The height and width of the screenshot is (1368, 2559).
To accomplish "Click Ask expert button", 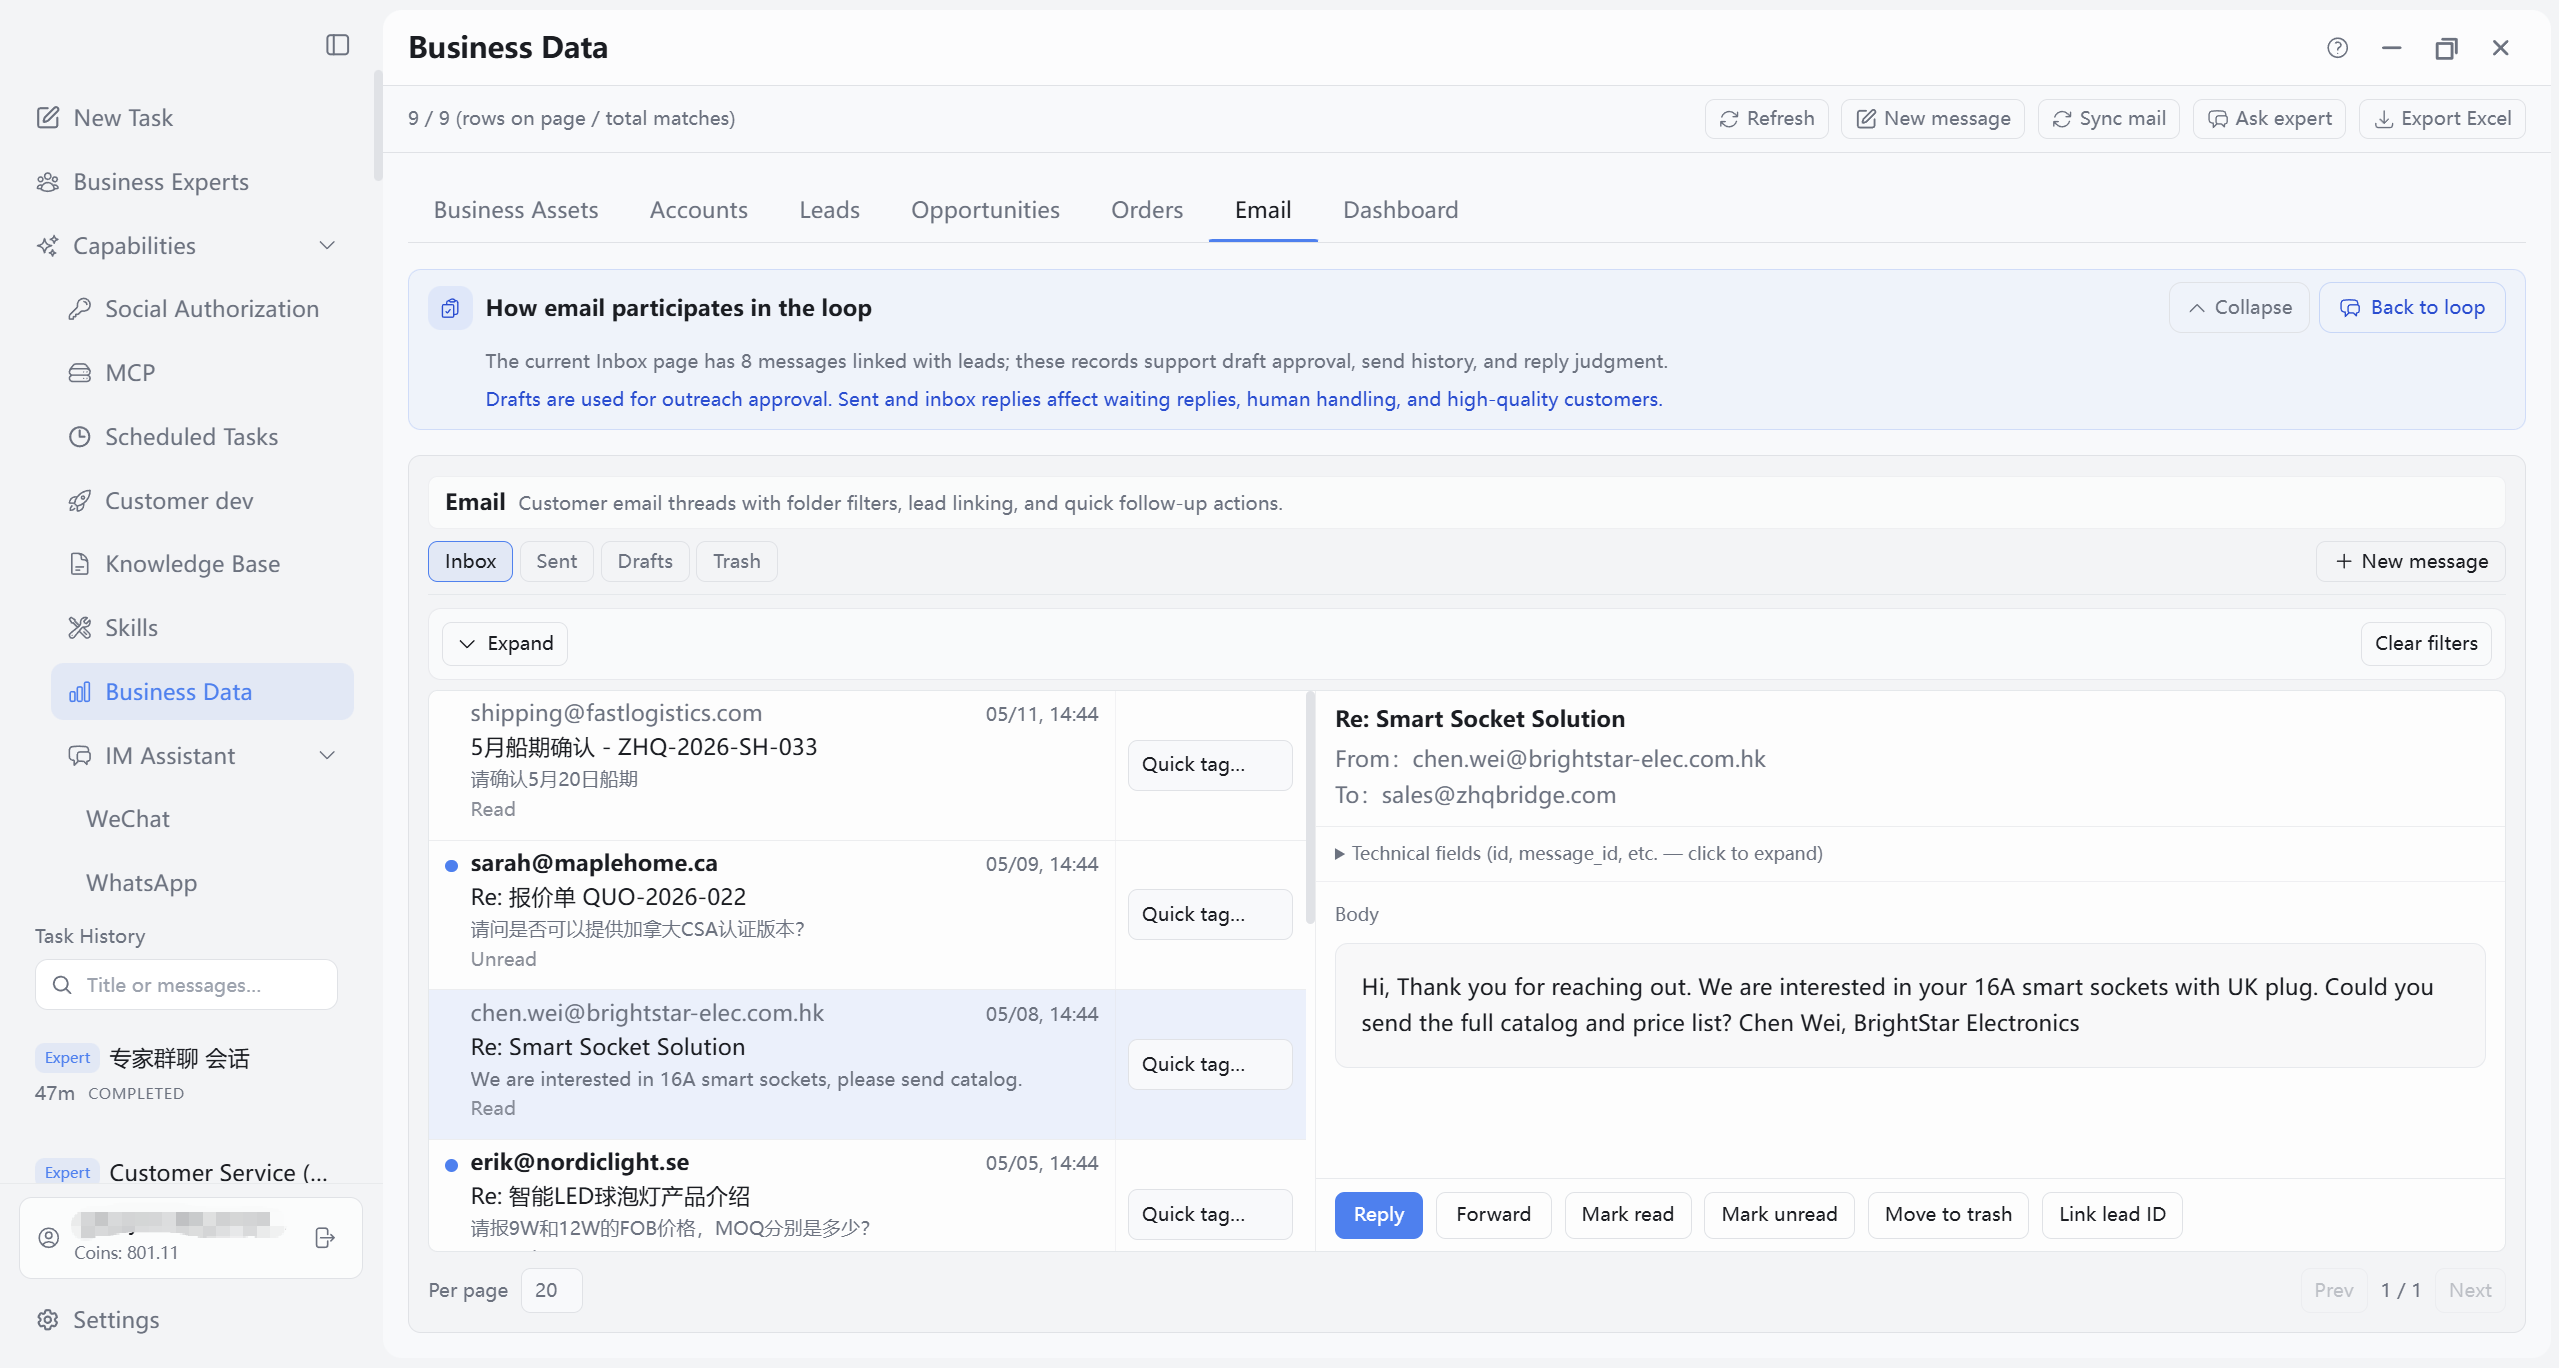I will [2269, 119].
